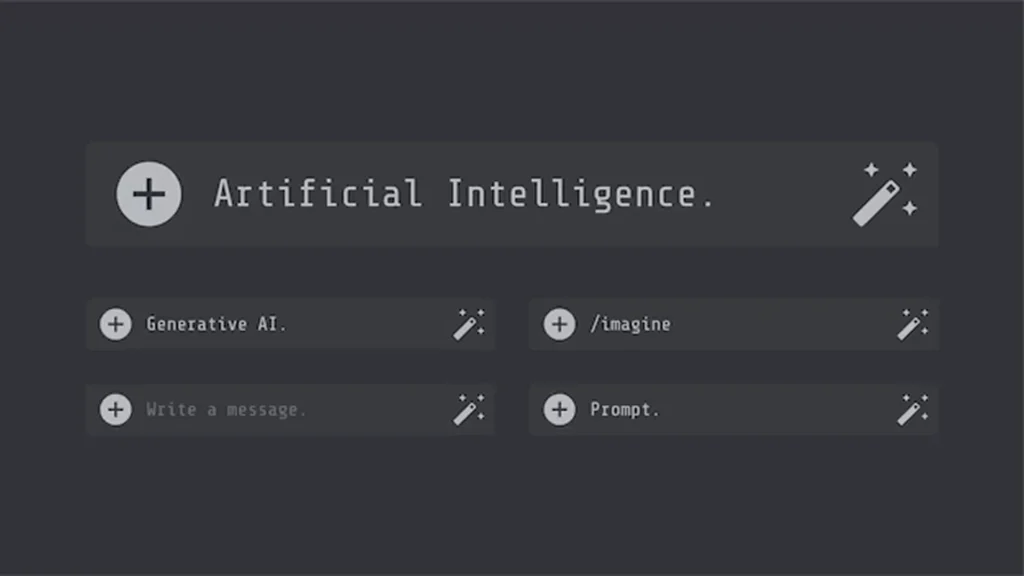Click the plus icon beside Write a message
Screen dimensions: 1024x576
[117, 409]
